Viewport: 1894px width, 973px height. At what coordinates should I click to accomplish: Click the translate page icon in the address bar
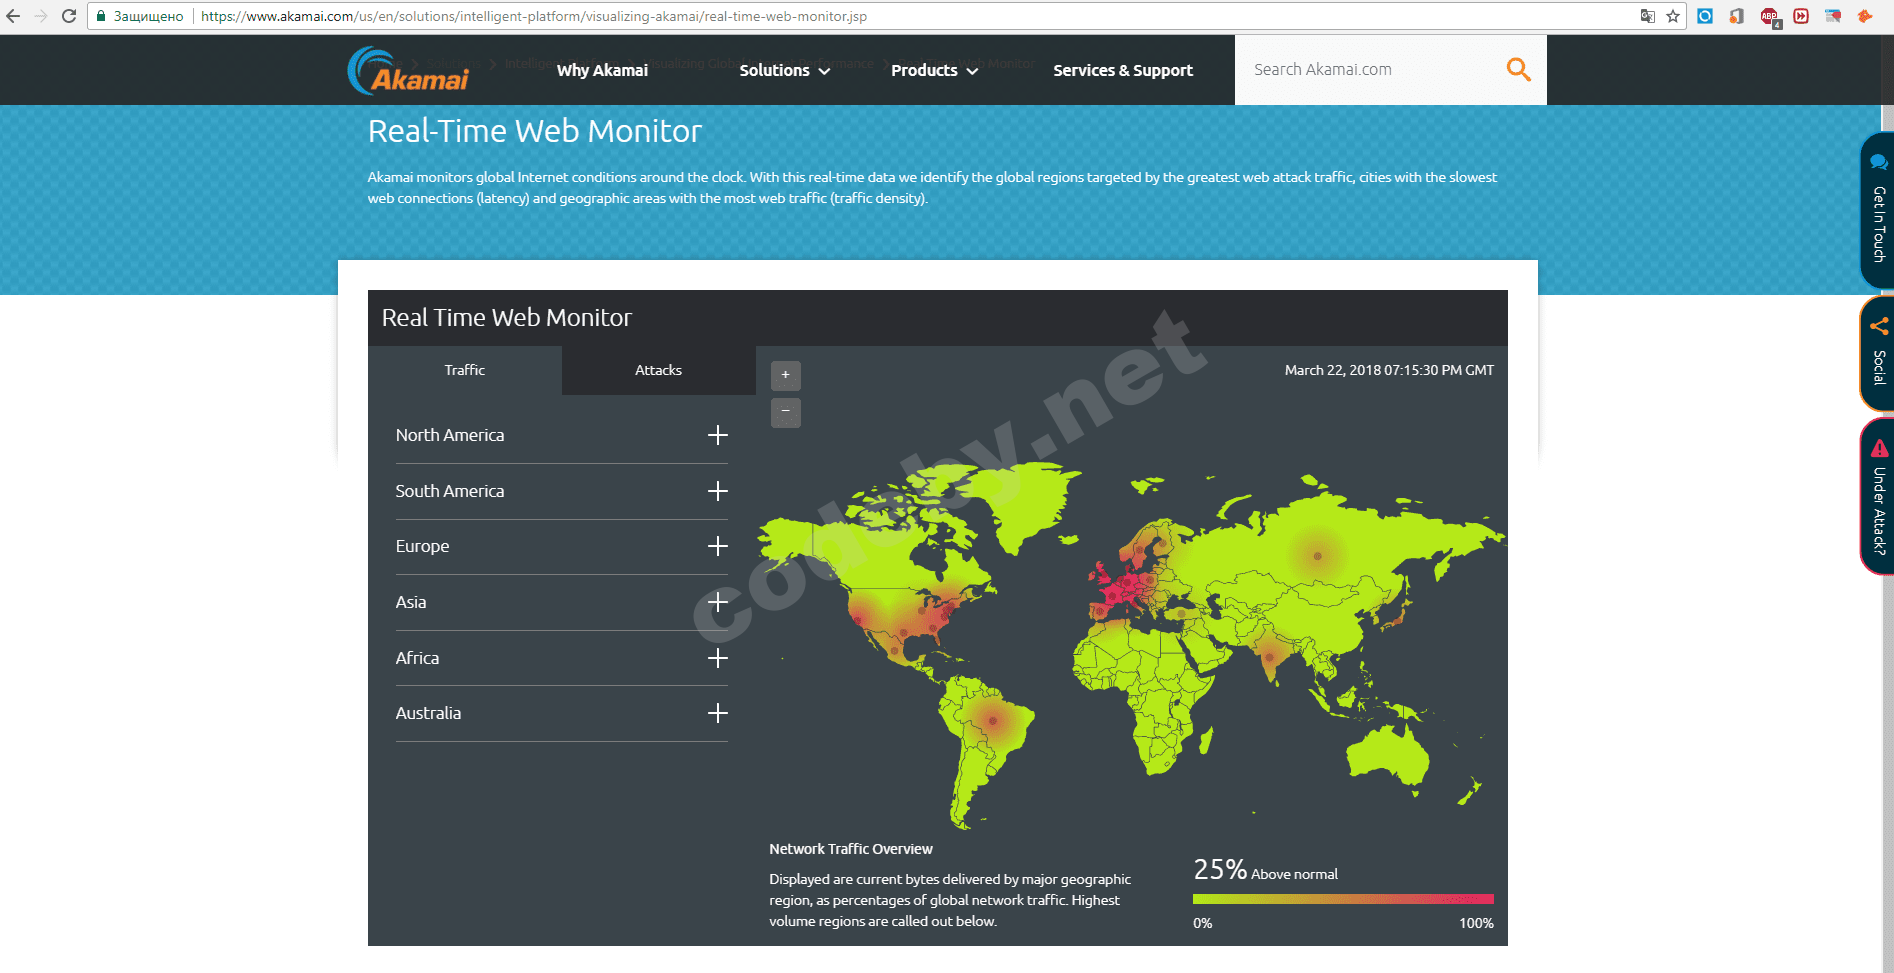click(1648, 16)
